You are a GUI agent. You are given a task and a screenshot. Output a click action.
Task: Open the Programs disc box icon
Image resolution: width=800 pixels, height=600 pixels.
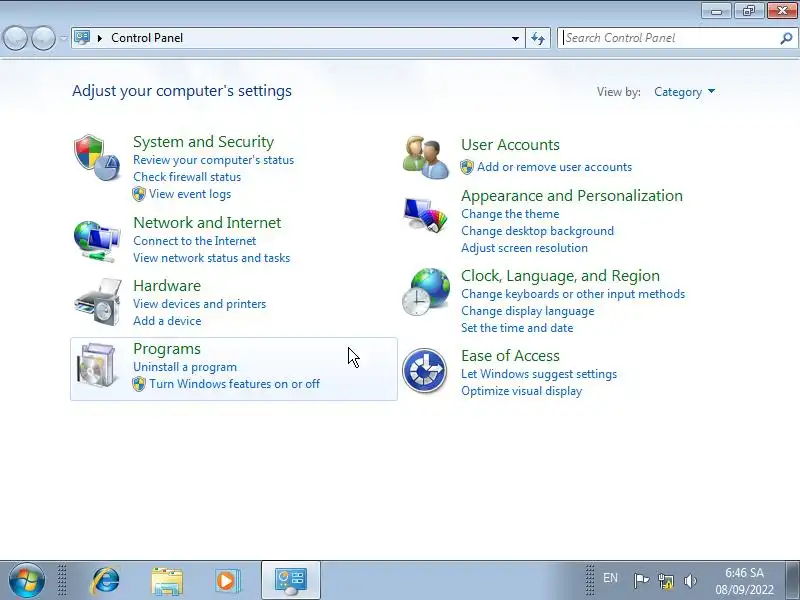tap(97, 365)
